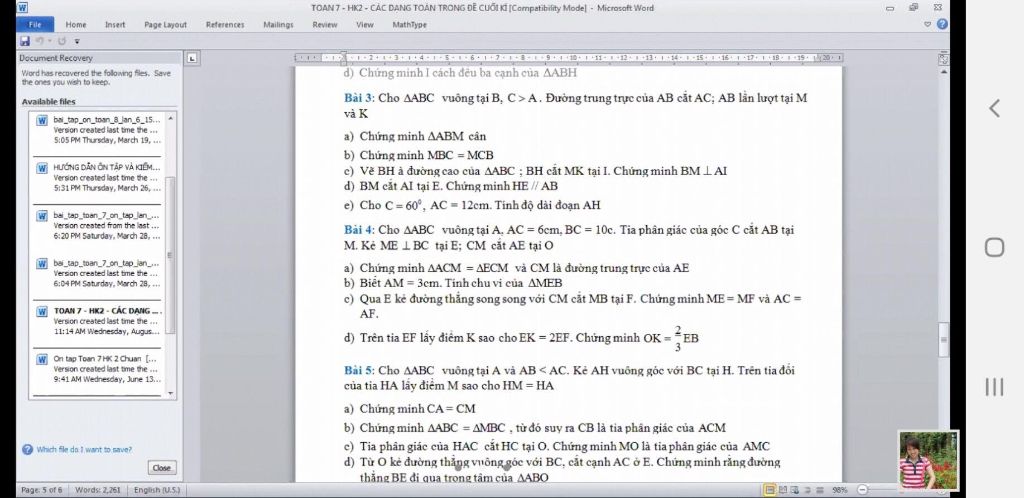This screenshot has width=1024, height=498.
Task: Open the MathType tab
Action: coord(409,25)
